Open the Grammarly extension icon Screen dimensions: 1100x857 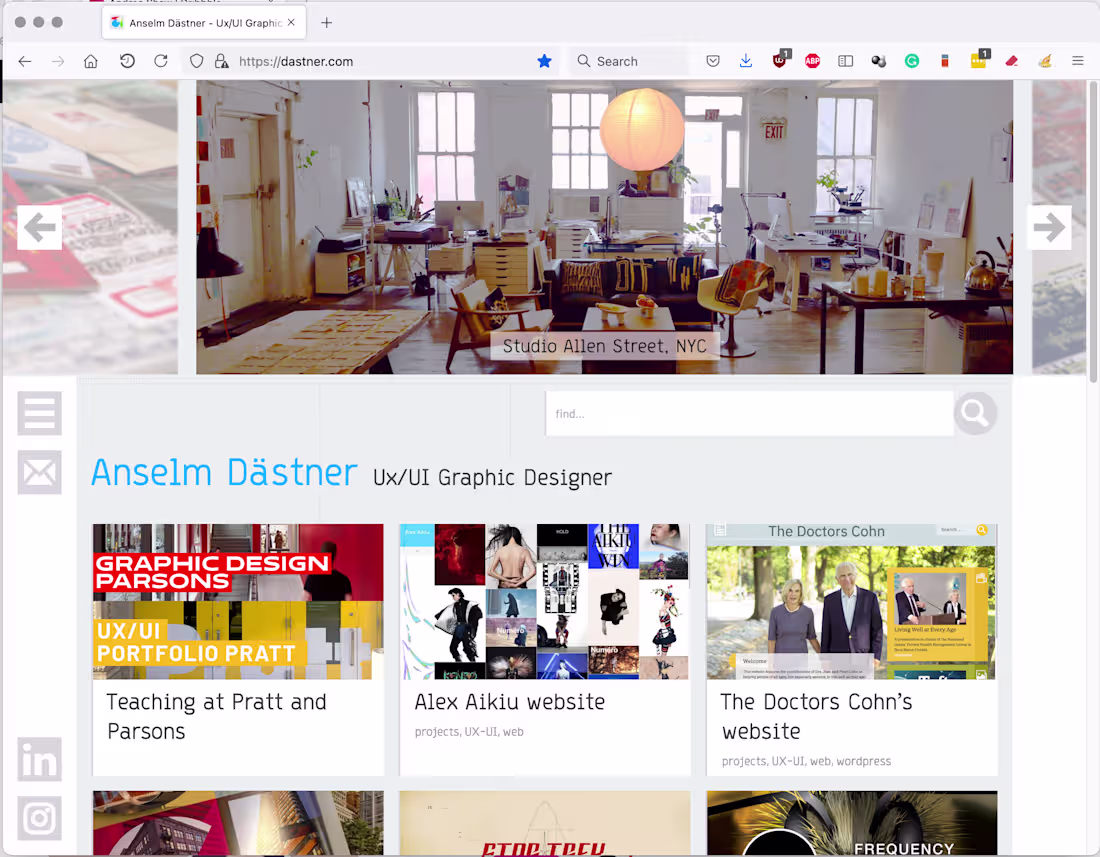click(x=911, y=61)
